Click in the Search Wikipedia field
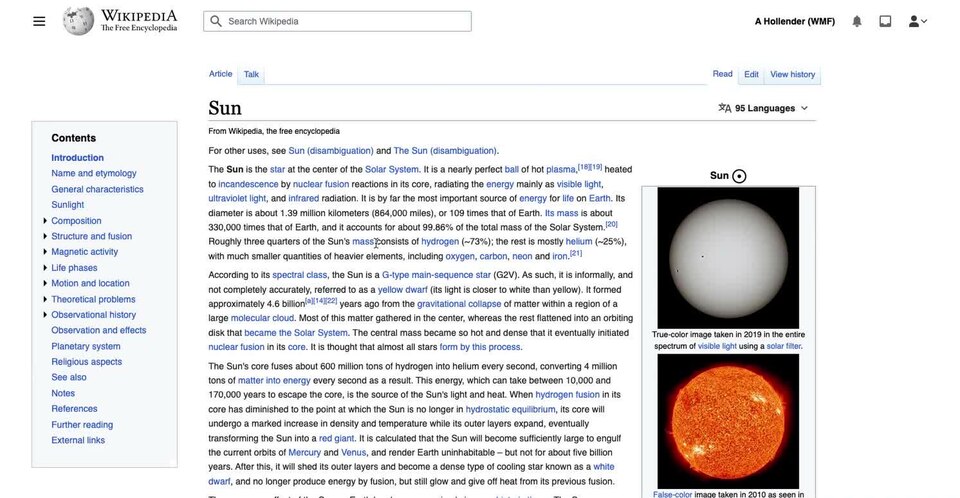The width and height of the screenshot is (960, 498). [x=337, y=21]
